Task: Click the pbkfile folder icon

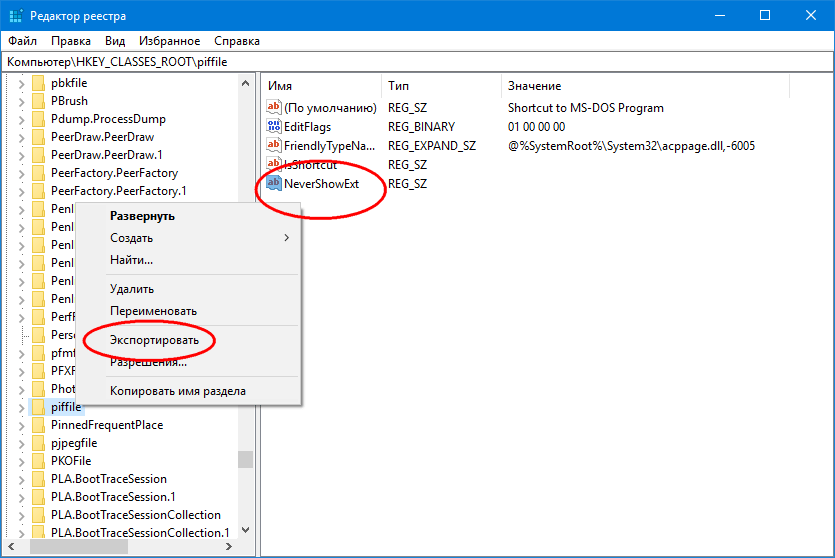Action: click(39, 83)
